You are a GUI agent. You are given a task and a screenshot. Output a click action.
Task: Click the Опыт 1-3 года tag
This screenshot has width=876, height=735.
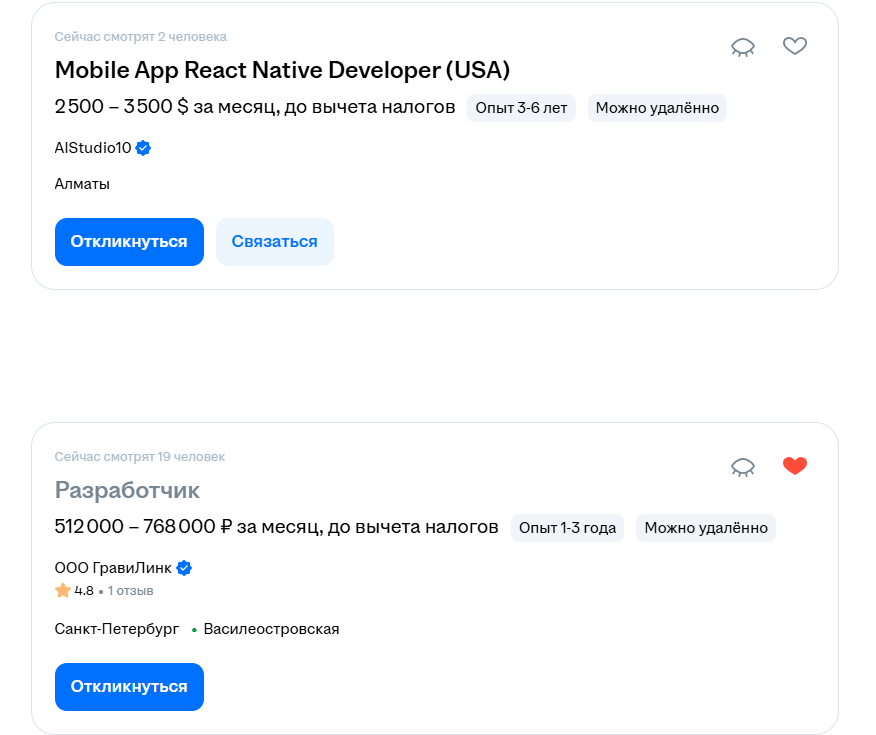tap(567, 528)
